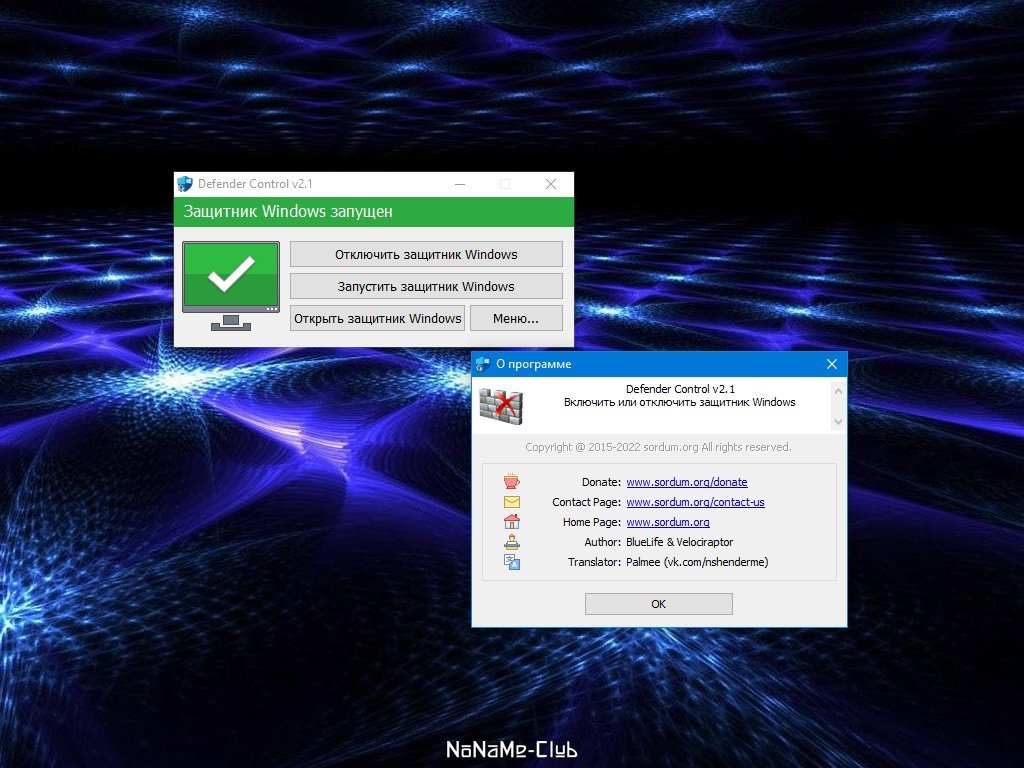Click the coffee cup Donate icon
This screenshot has width=1024, height=768.
[x=511, y=481]
